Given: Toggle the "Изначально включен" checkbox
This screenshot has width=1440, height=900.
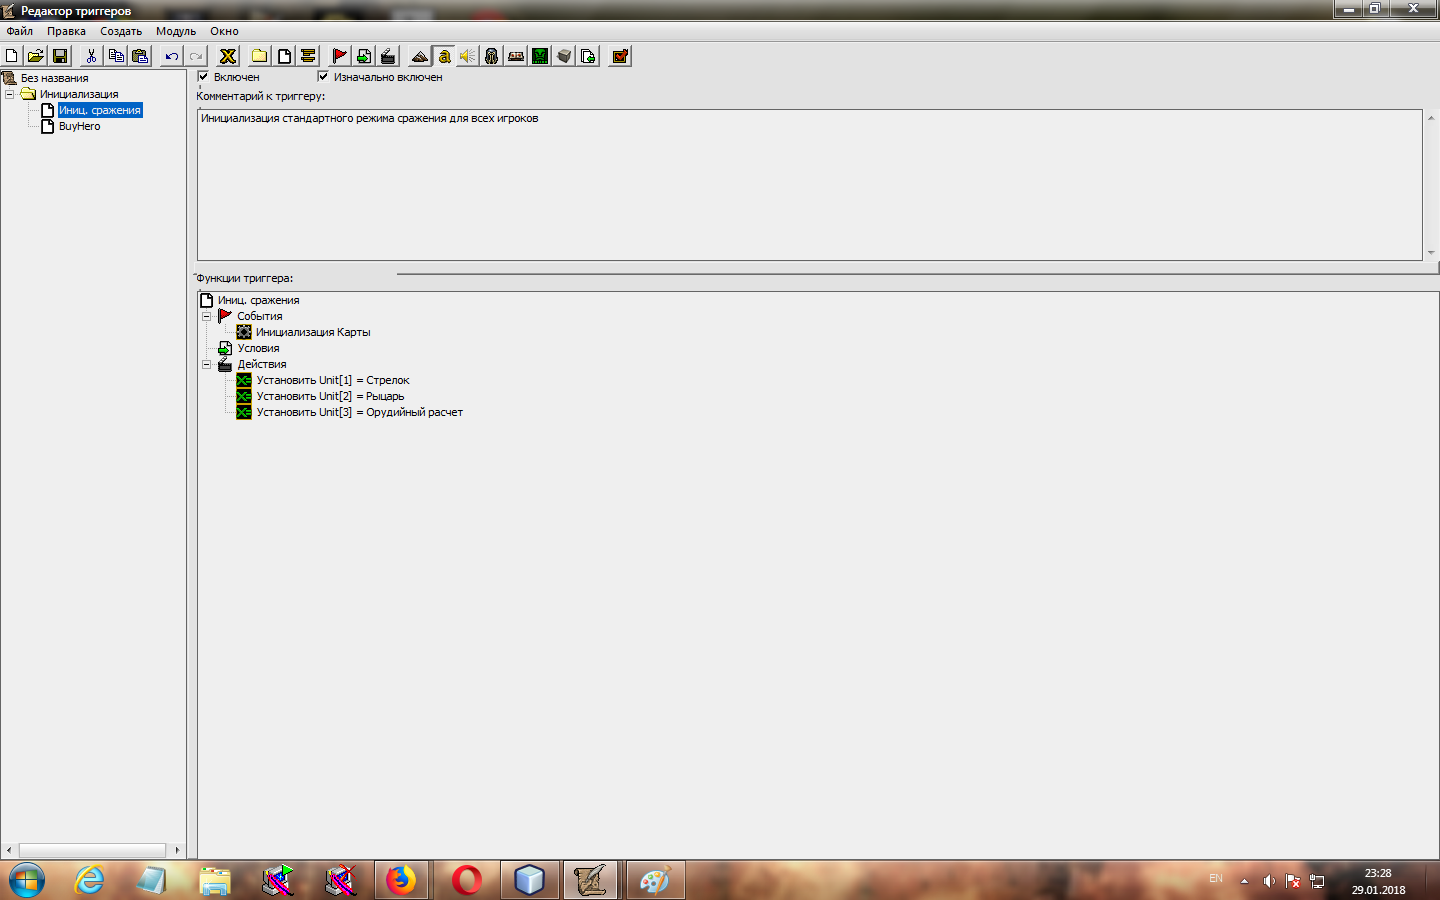Looking at the screenshot, I should click(323, 76).
